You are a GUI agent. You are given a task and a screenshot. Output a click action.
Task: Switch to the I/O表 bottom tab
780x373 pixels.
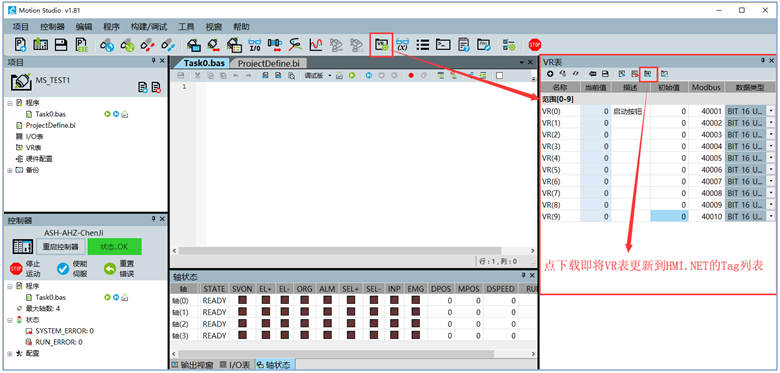coord(235,365)
